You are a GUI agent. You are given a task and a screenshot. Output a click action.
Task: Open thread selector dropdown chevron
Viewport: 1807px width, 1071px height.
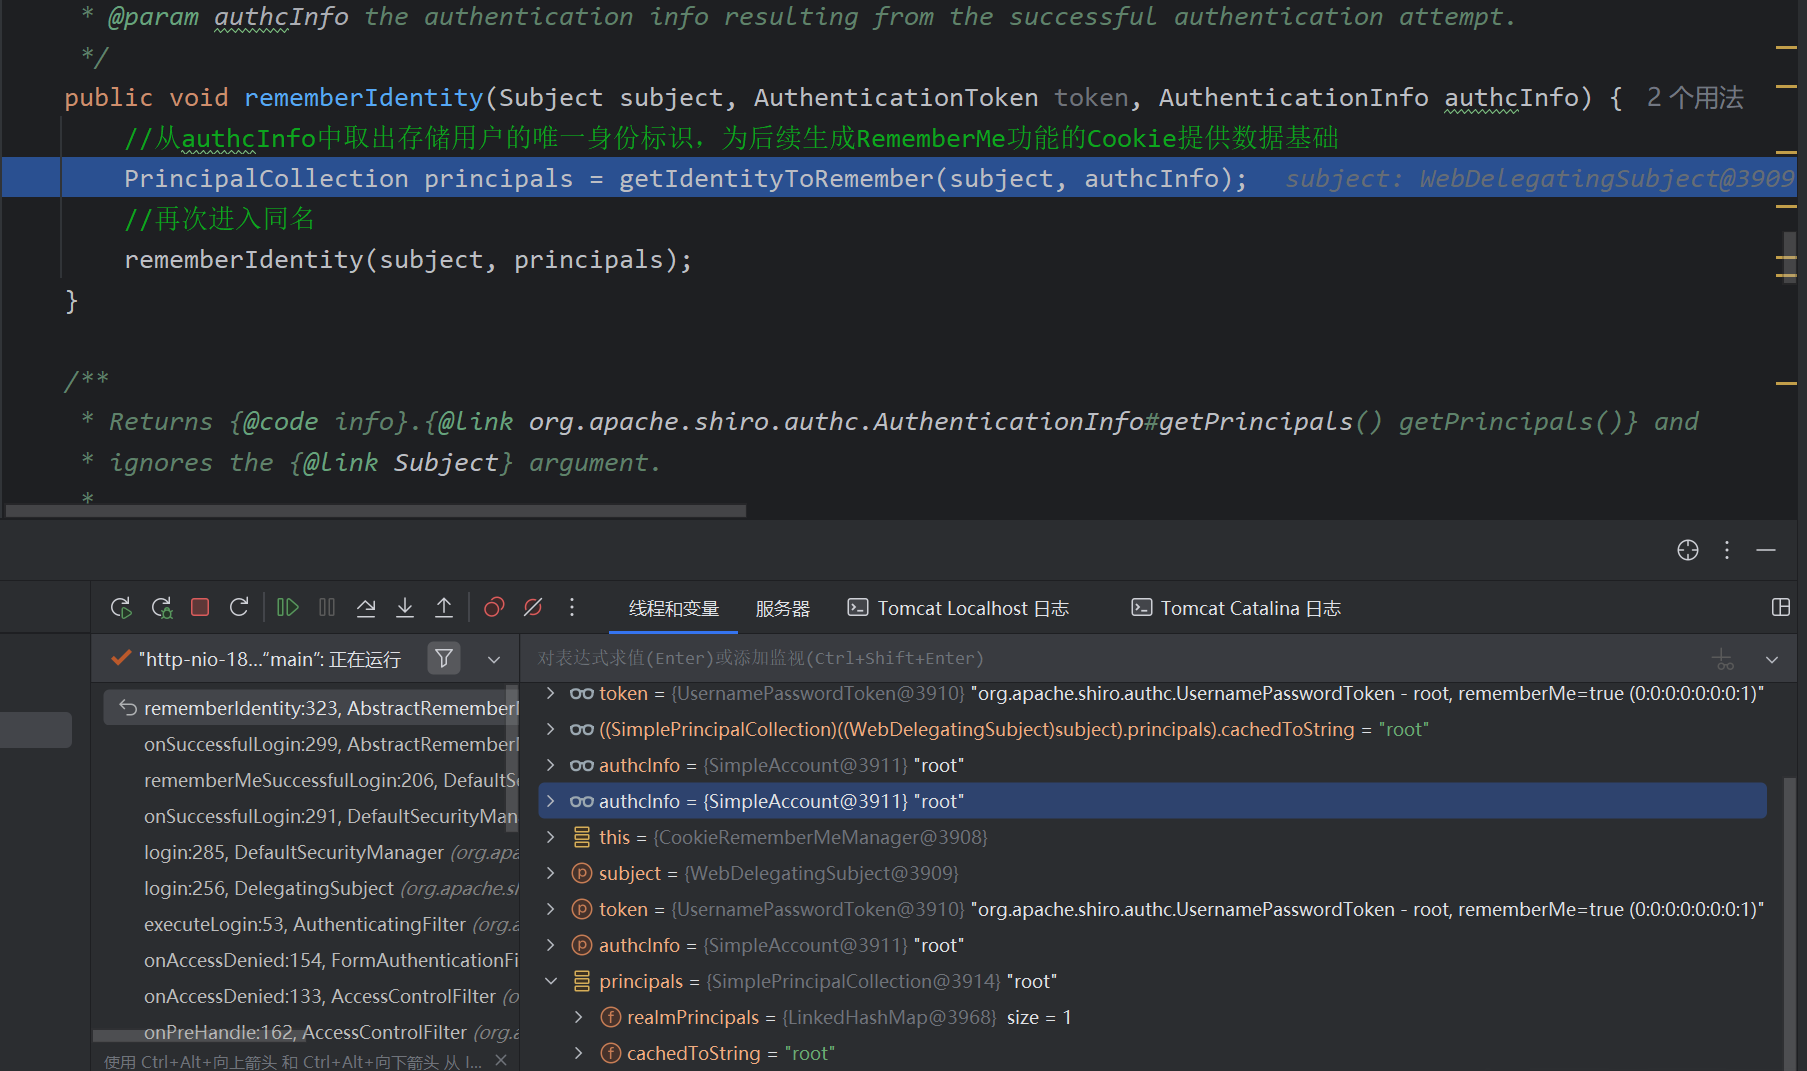(x=494, y=659)
